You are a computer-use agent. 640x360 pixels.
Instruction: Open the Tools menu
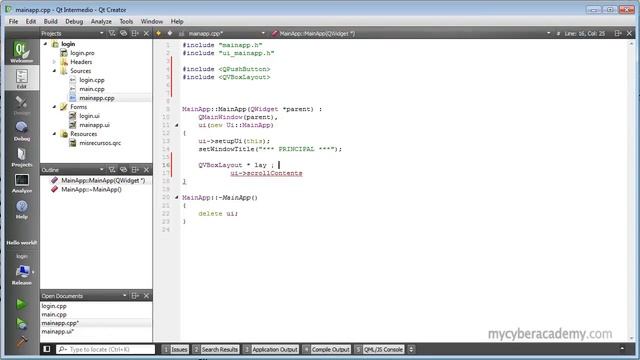point(126,21)
